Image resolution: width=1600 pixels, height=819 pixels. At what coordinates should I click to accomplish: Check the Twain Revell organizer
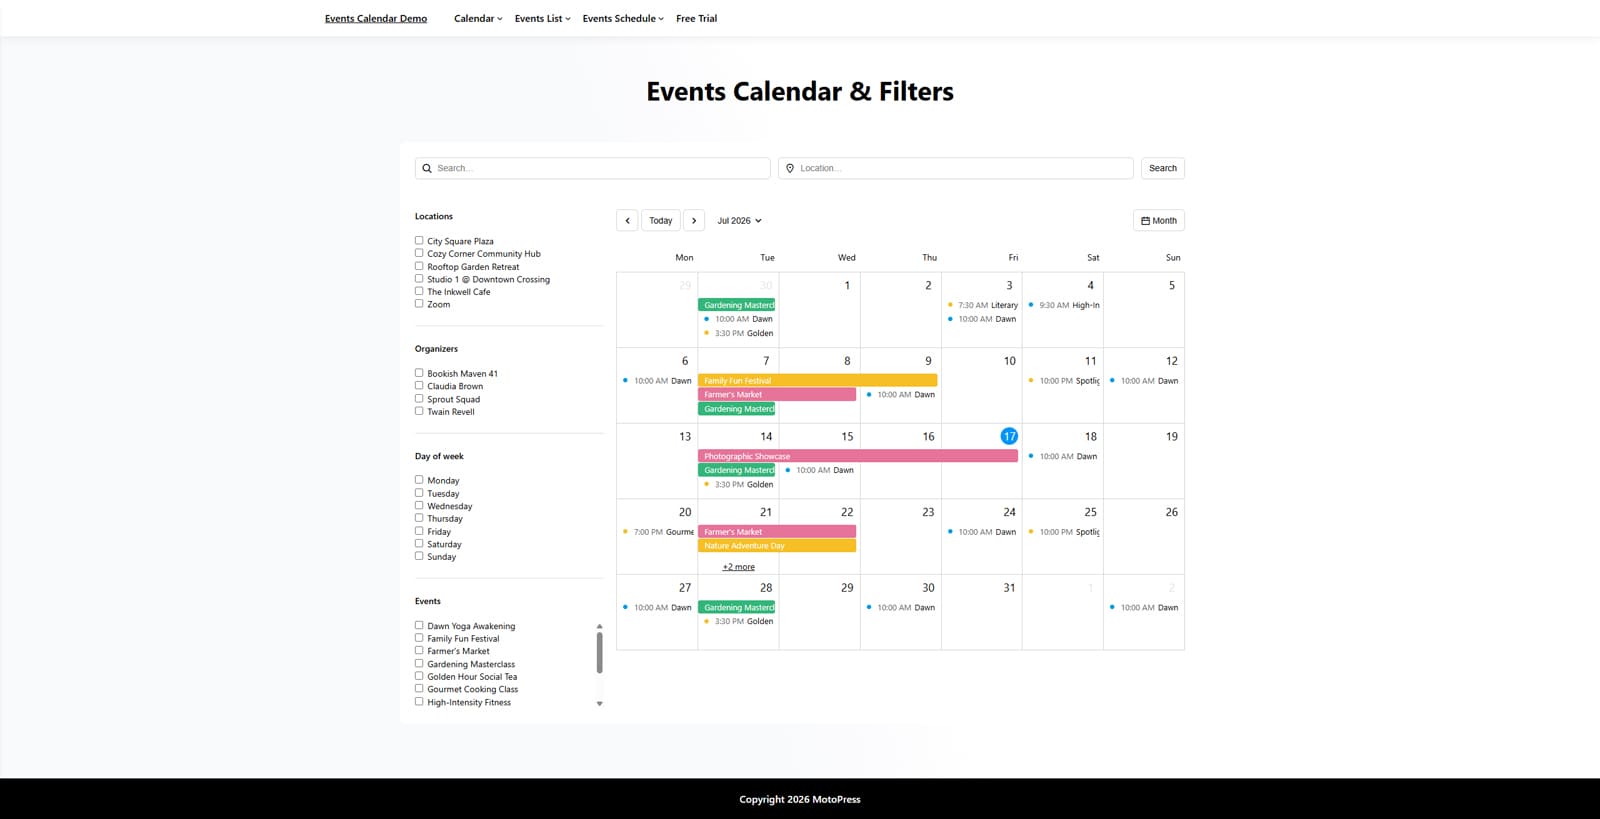click(419, 411)
